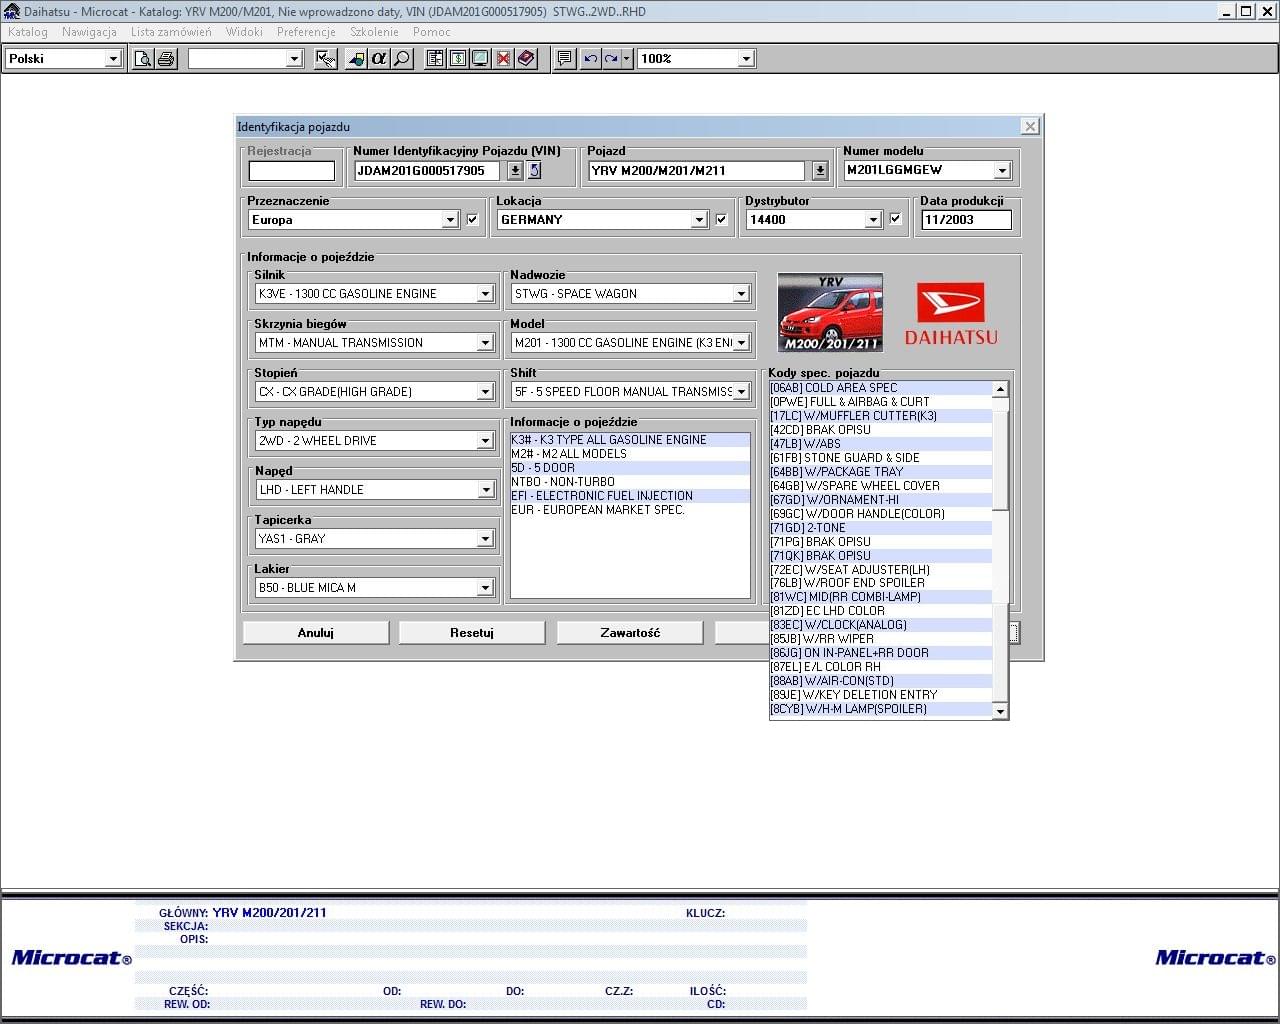
Task: Expand the Silnik K3VE dropdown
Action: (485, 294)
